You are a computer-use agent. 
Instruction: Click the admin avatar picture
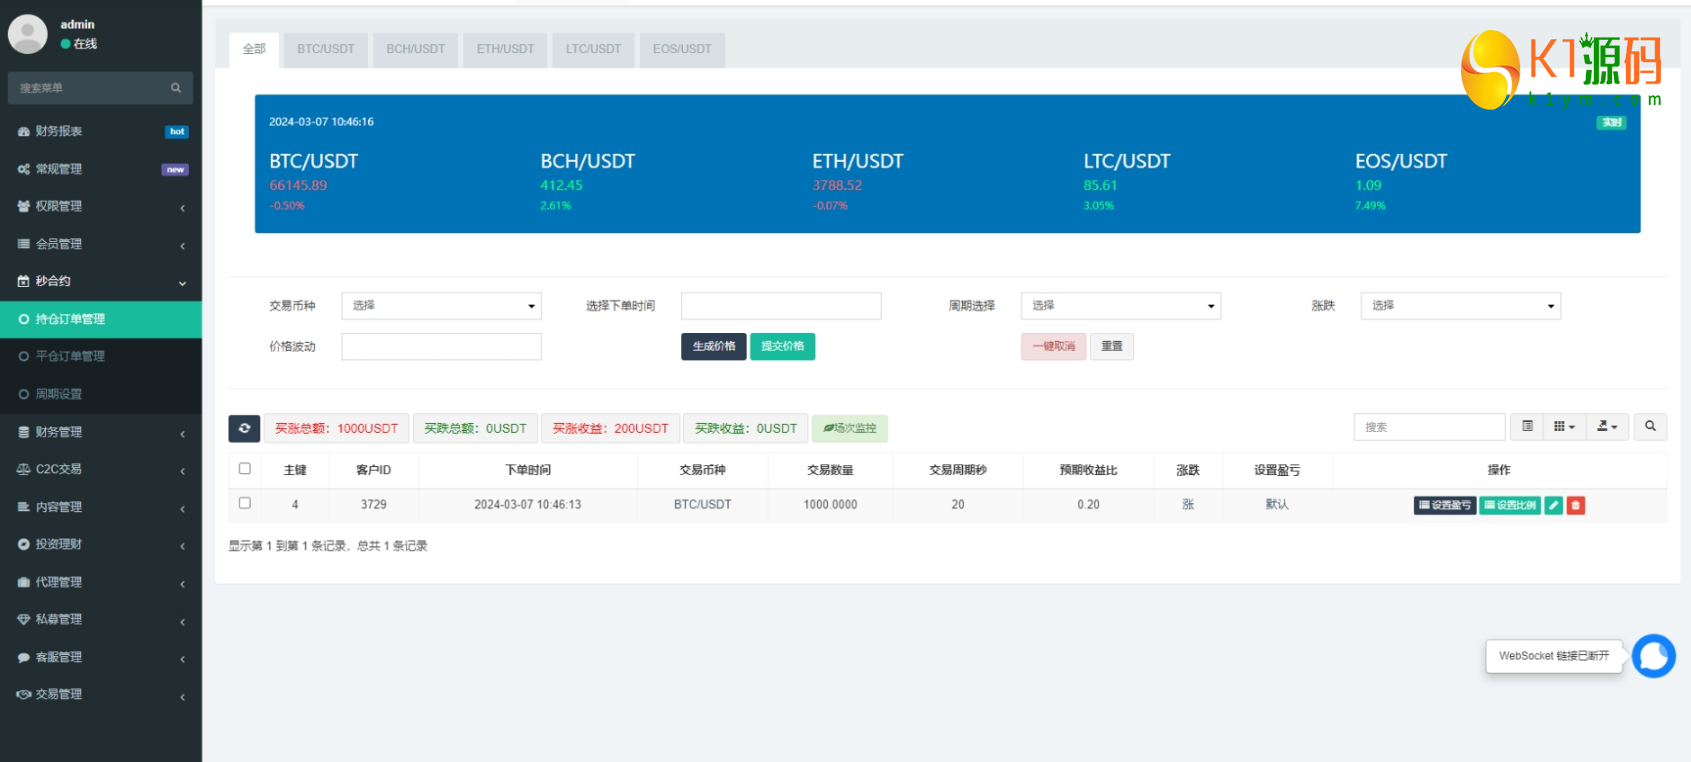(28, 34)
